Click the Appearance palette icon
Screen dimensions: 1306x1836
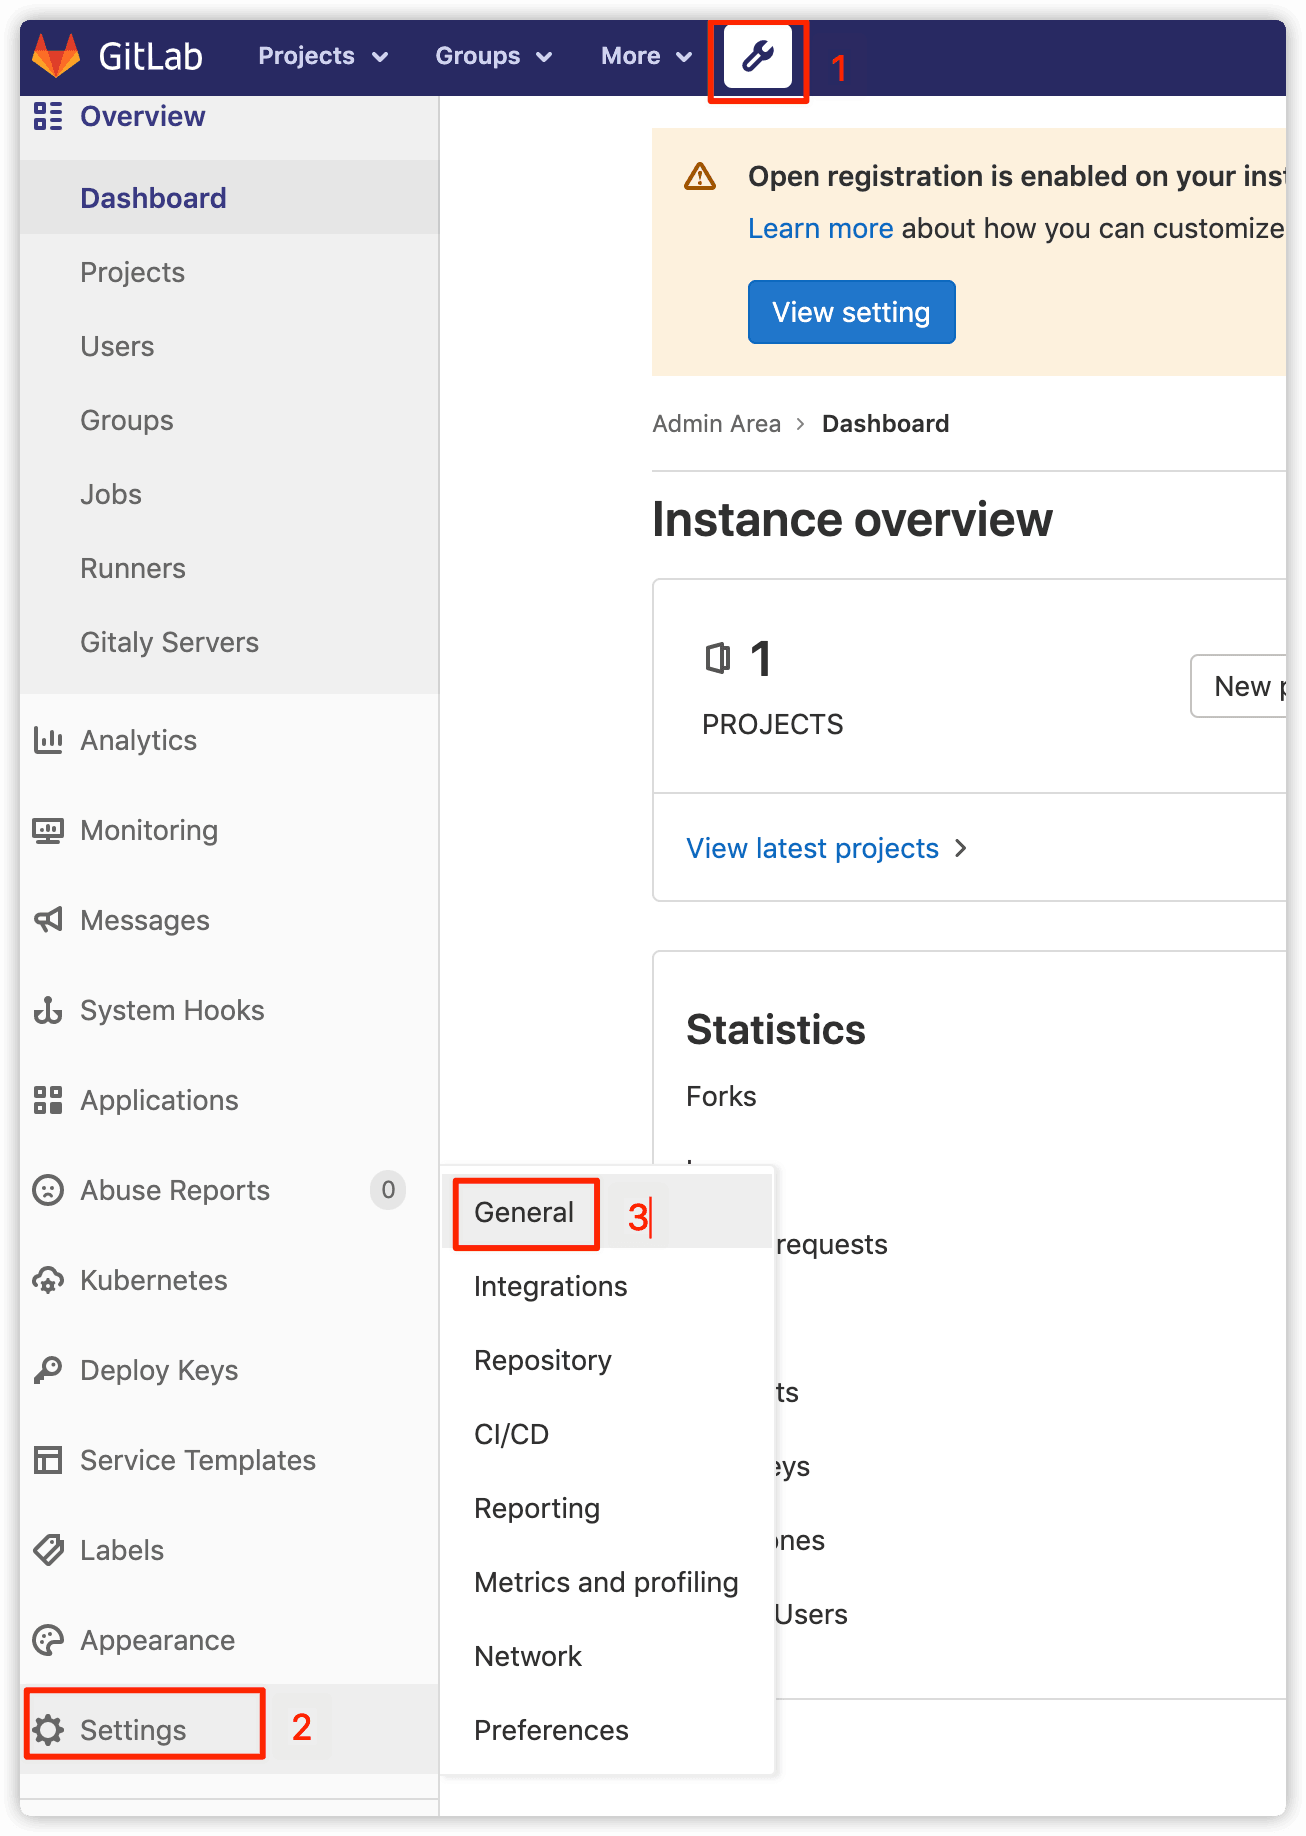coord(48,1640)
